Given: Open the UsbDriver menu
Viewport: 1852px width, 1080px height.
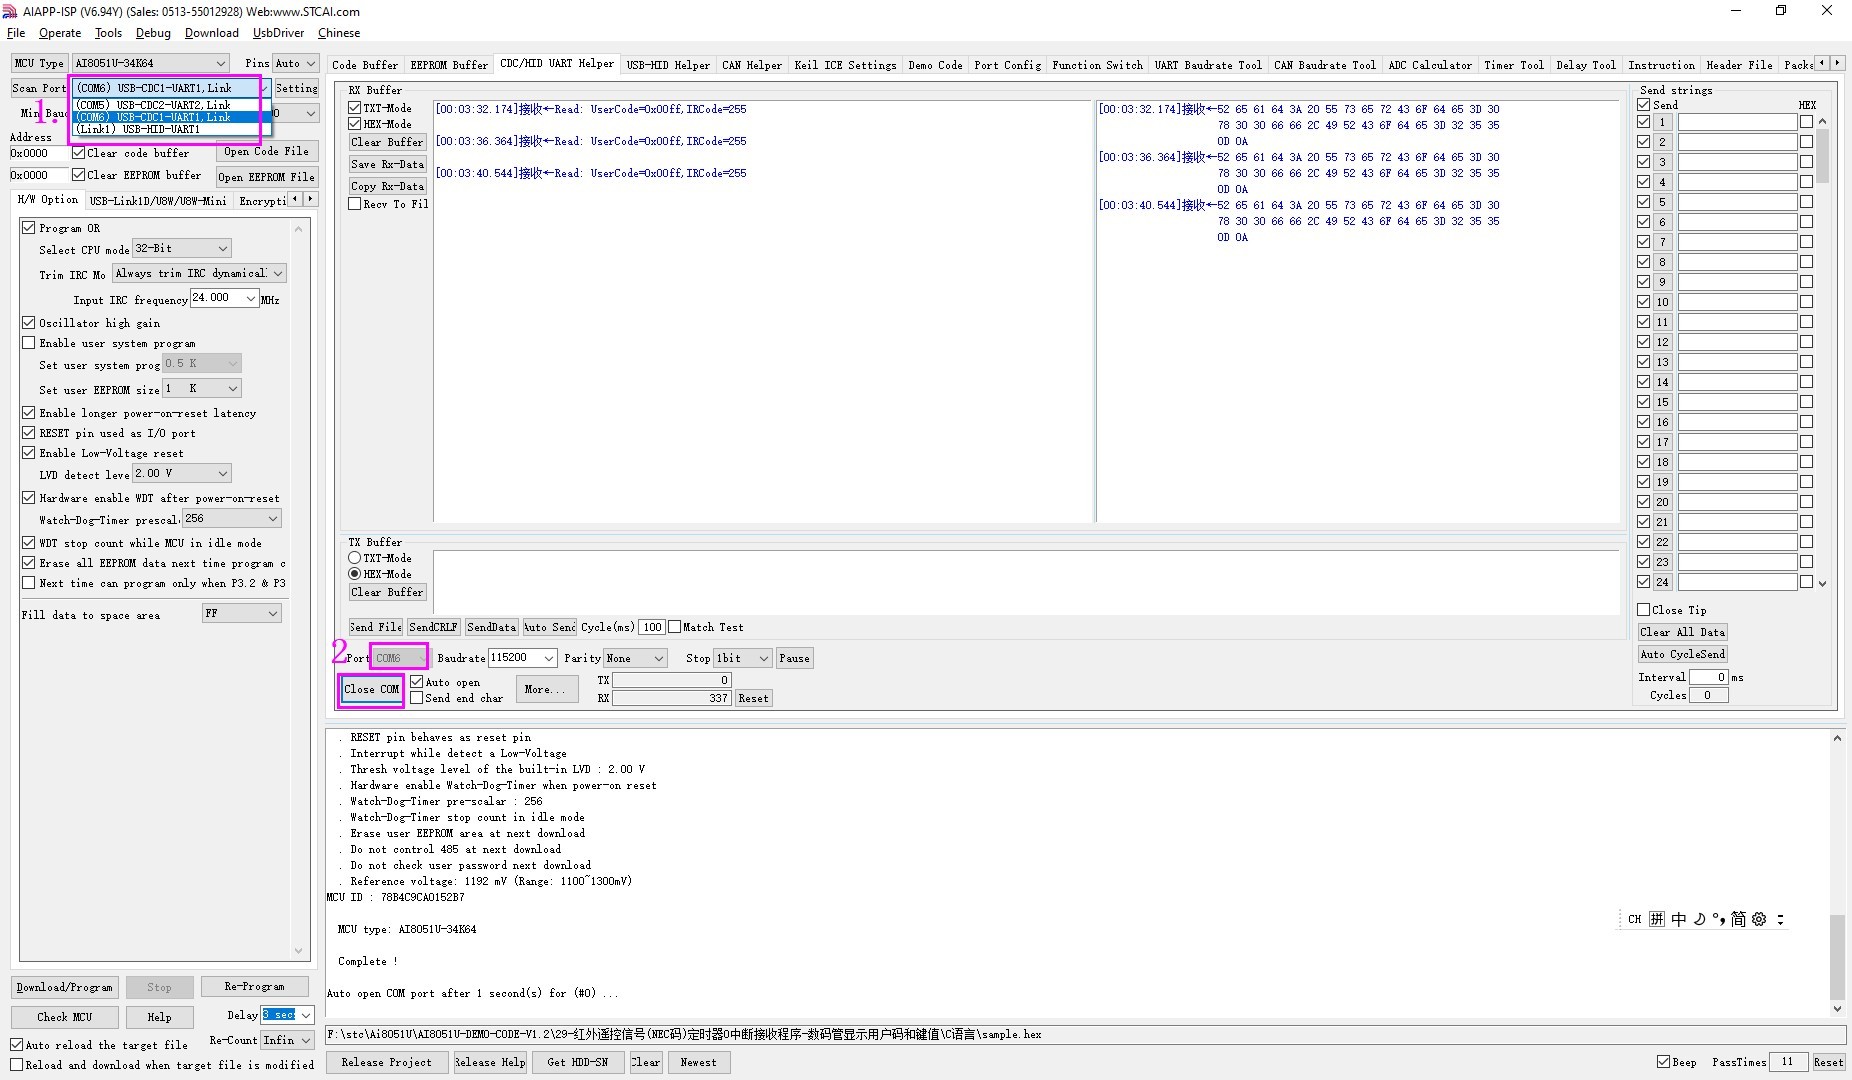Looking at the screenshot, I should (x=278, y=33).
